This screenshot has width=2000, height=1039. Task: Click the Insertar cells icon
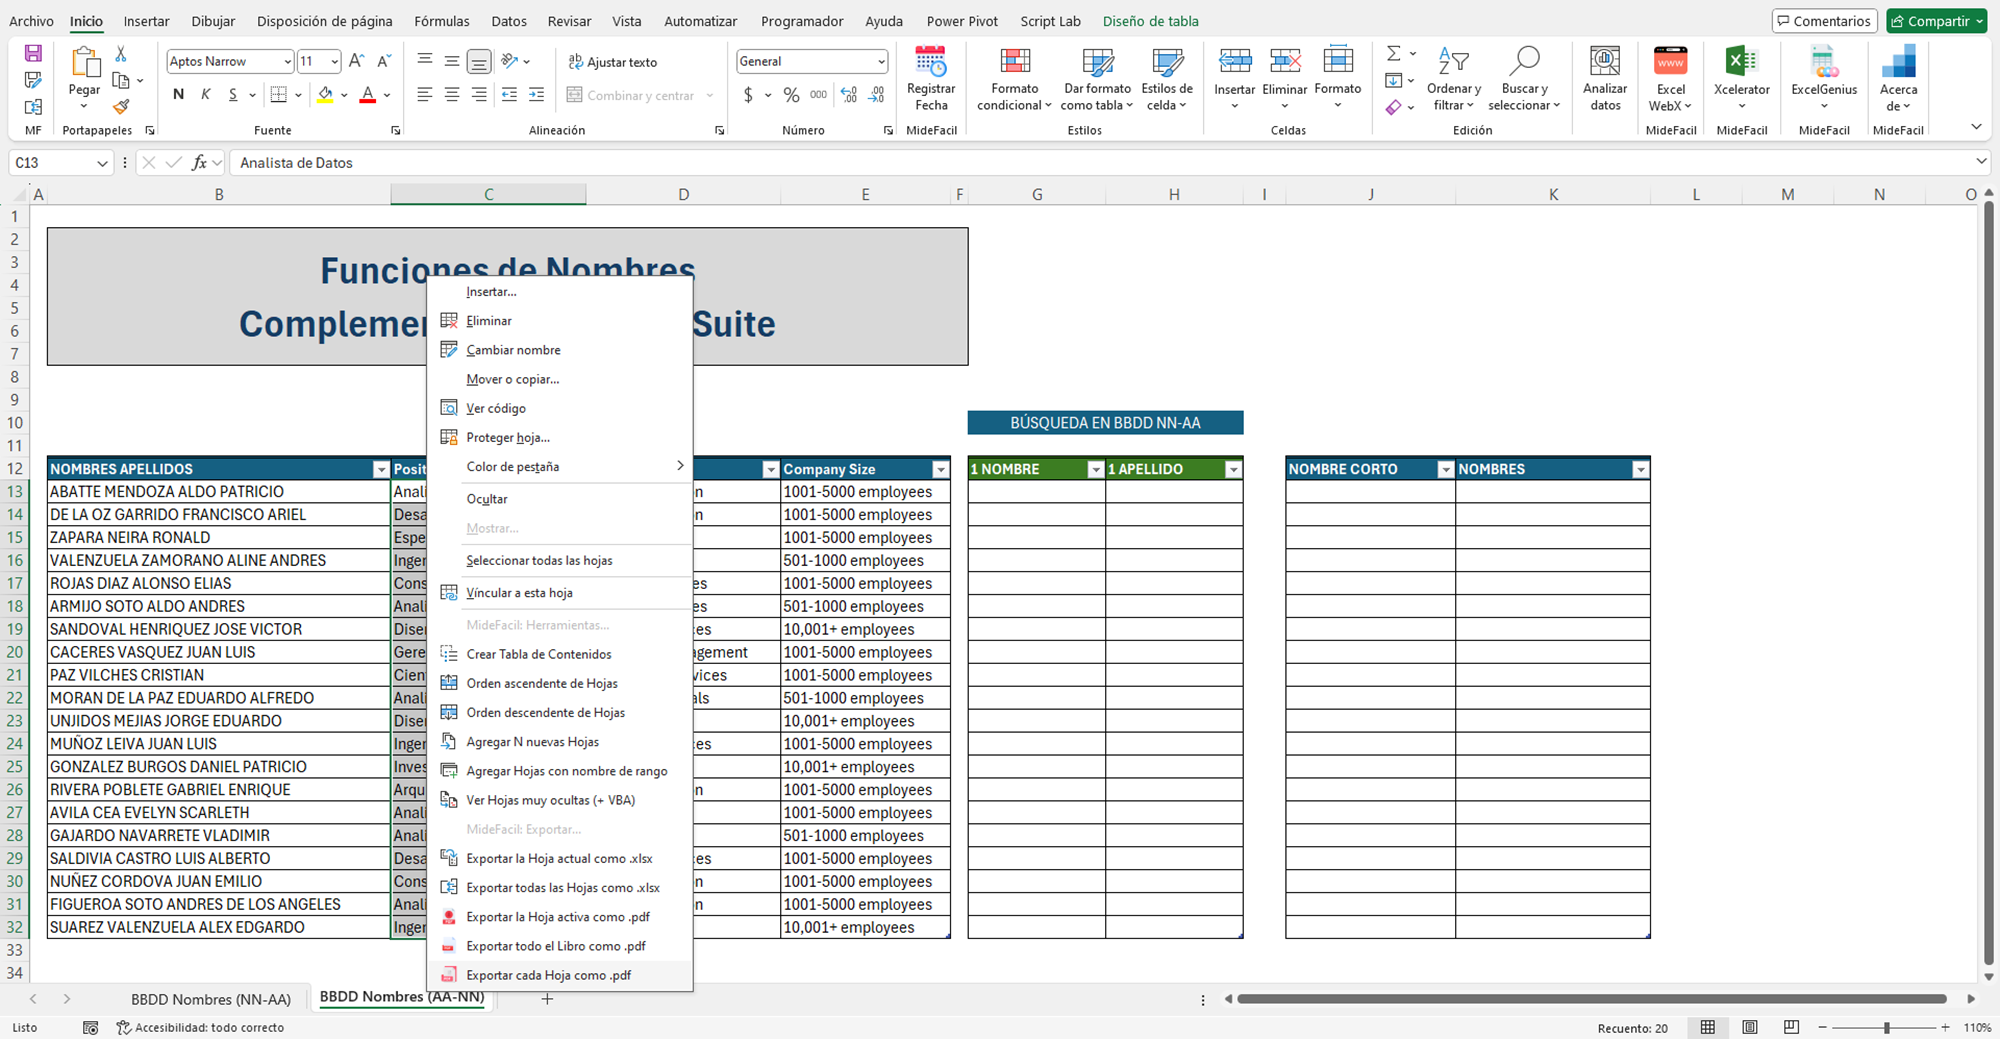point(1234,63)
